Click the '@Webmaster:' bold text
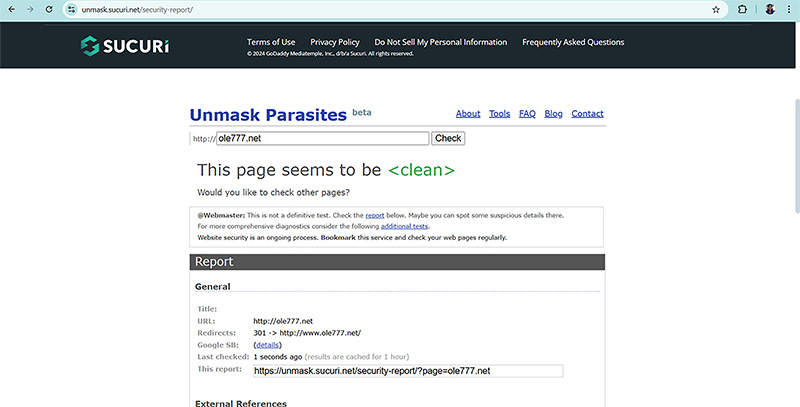 (x=221, y=215)
